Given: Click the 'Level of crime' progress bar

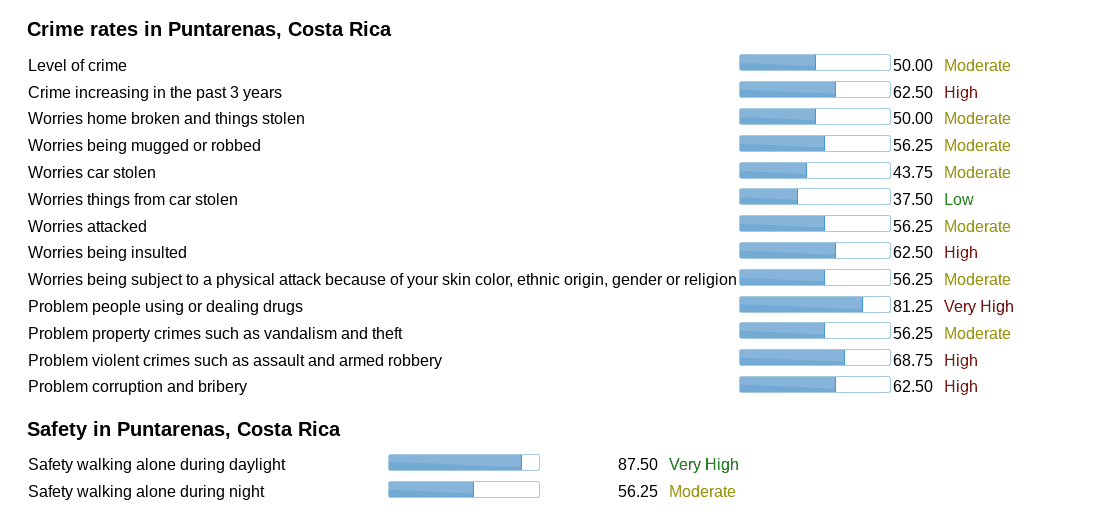Looking at the screenshot, I should tap(814, 63).
